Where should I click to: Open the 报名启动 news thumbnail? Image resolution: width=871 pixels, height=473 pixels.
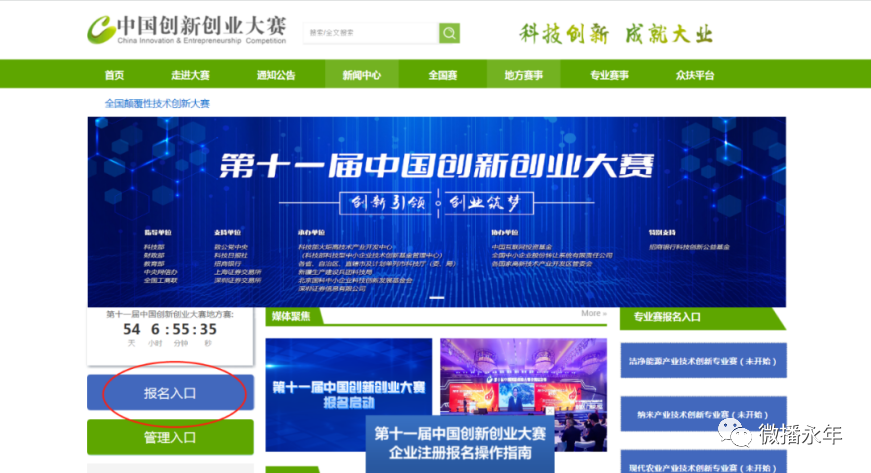349,395
